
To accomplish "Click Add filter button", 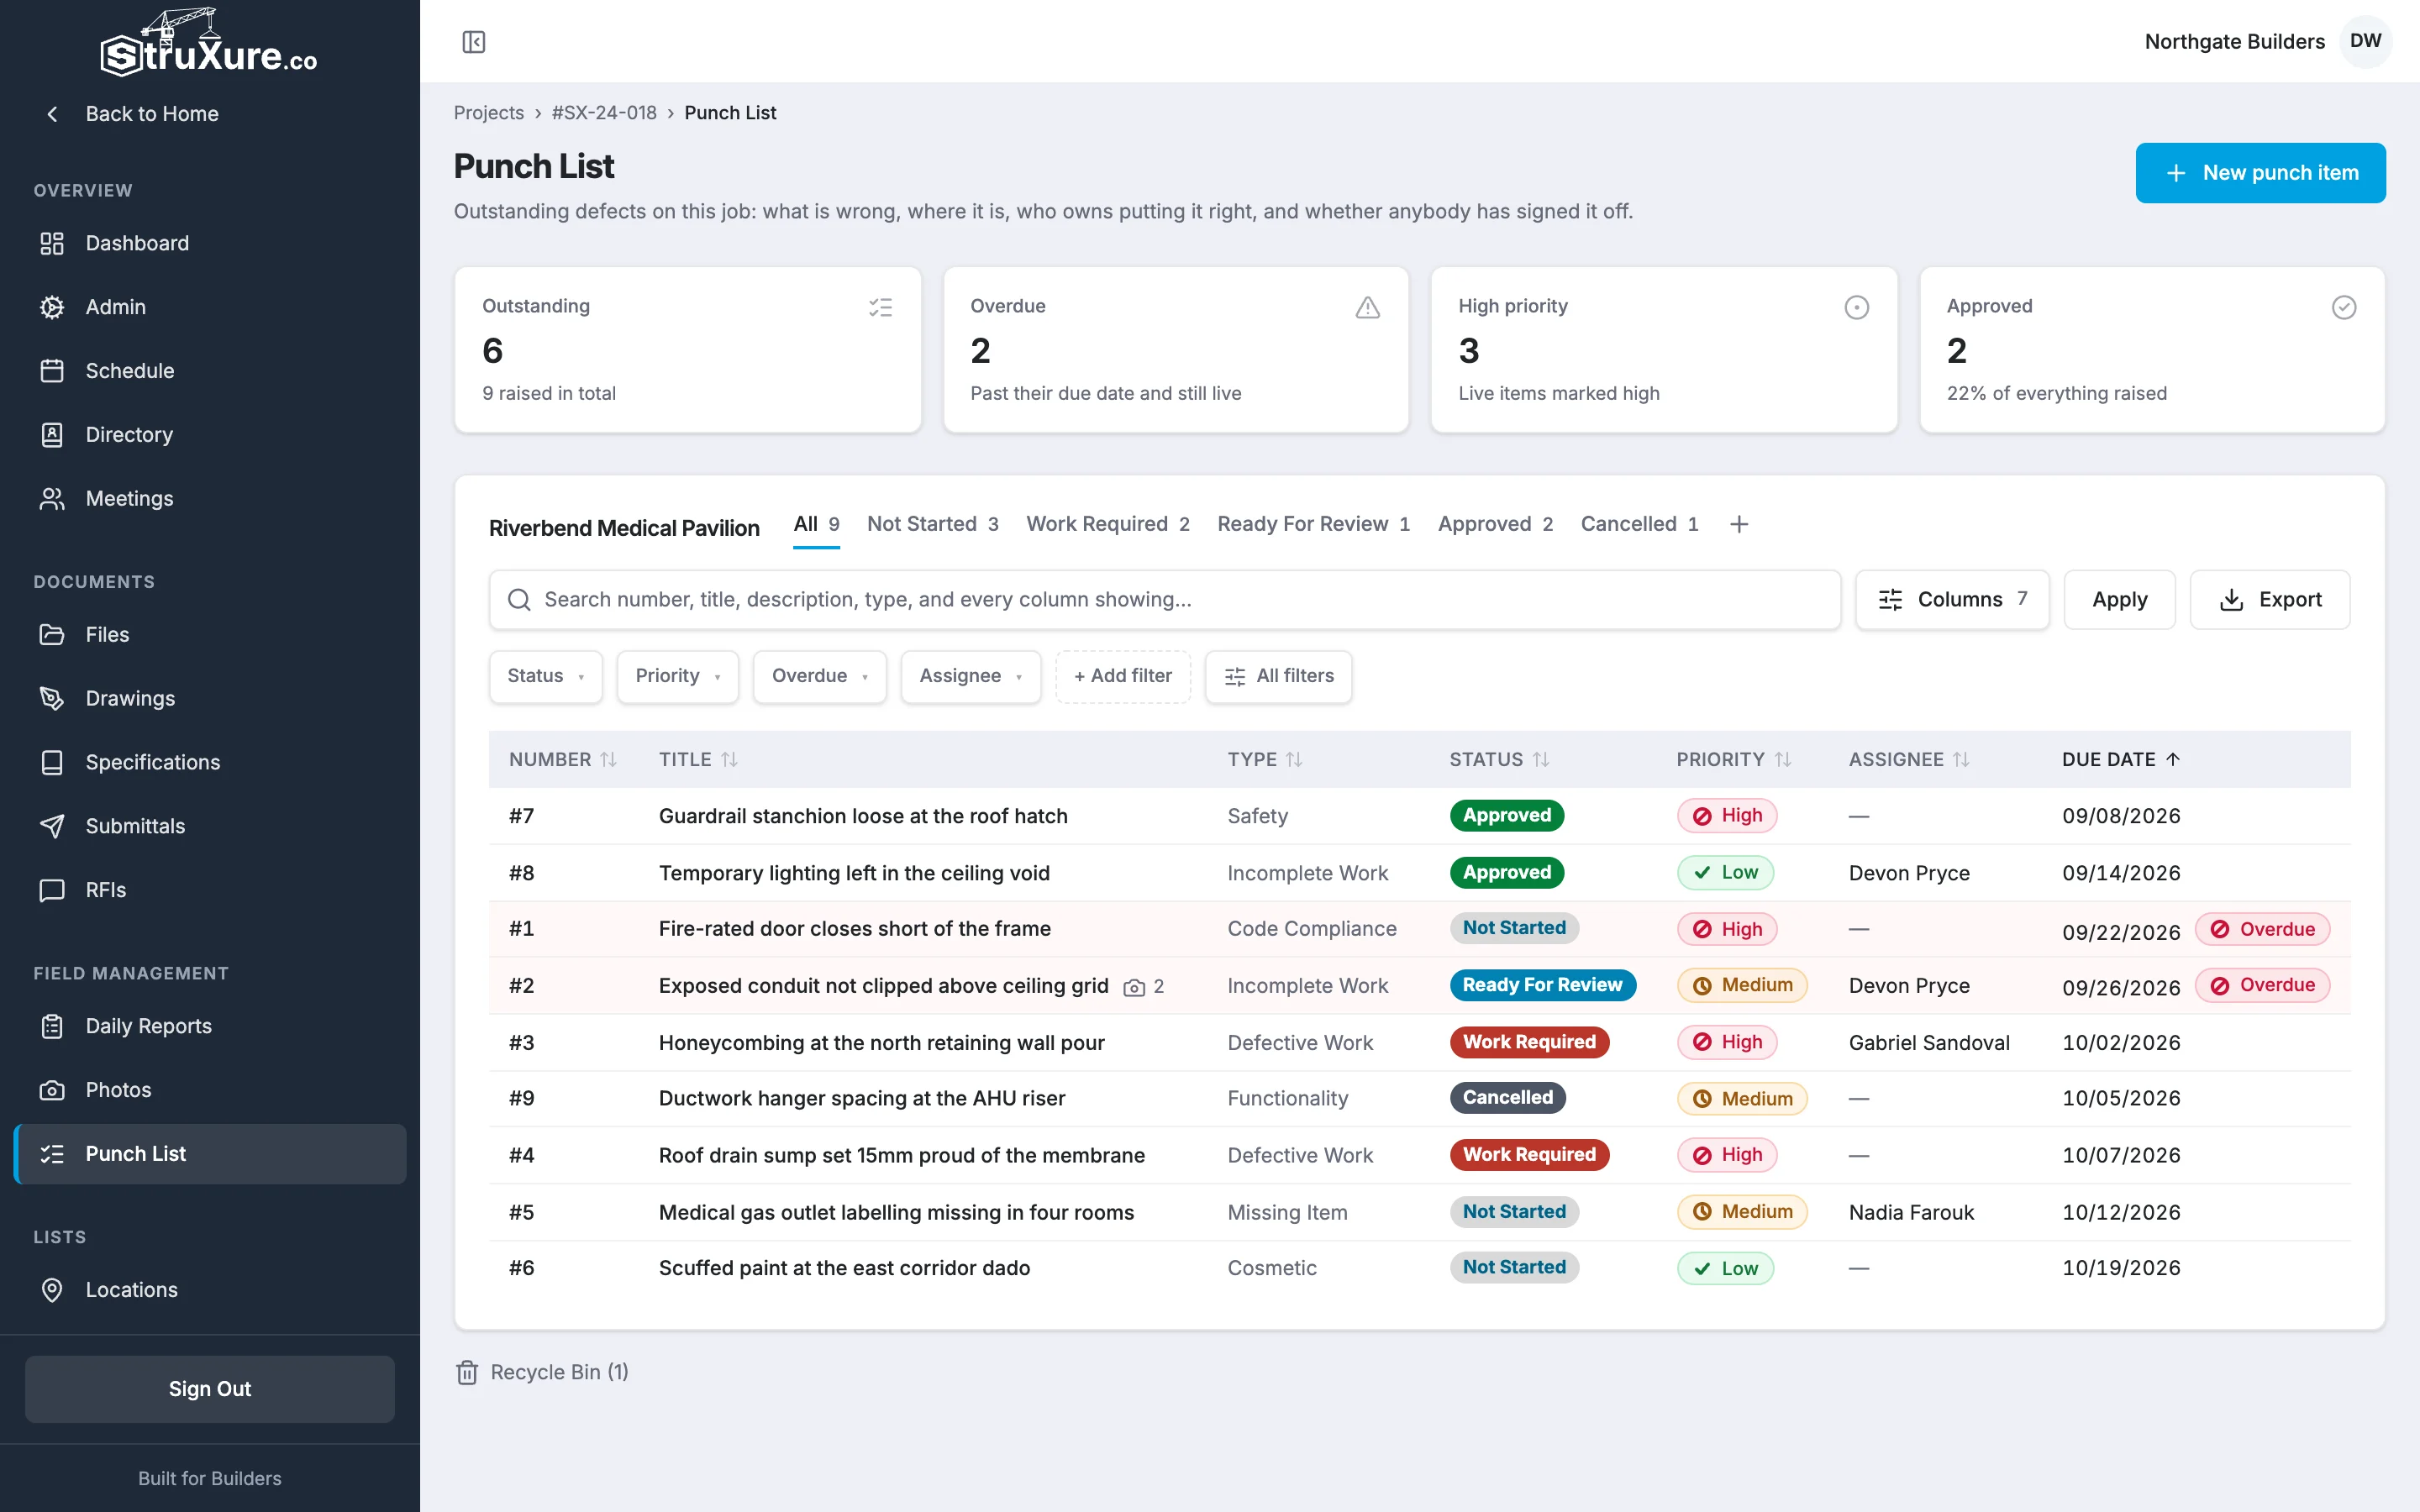I will point(1122,676).
